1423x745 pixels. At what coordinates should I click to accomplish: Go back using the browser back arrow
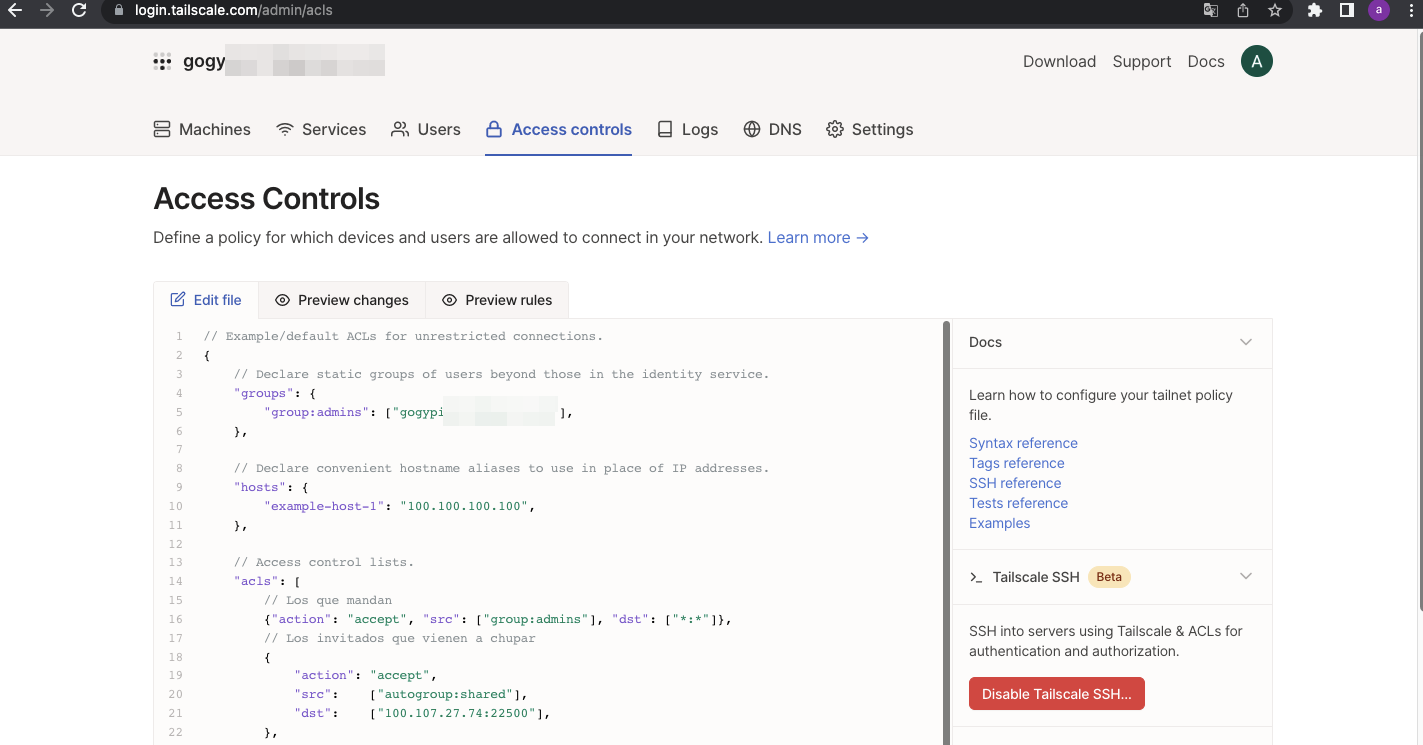[x=15, y=11]
